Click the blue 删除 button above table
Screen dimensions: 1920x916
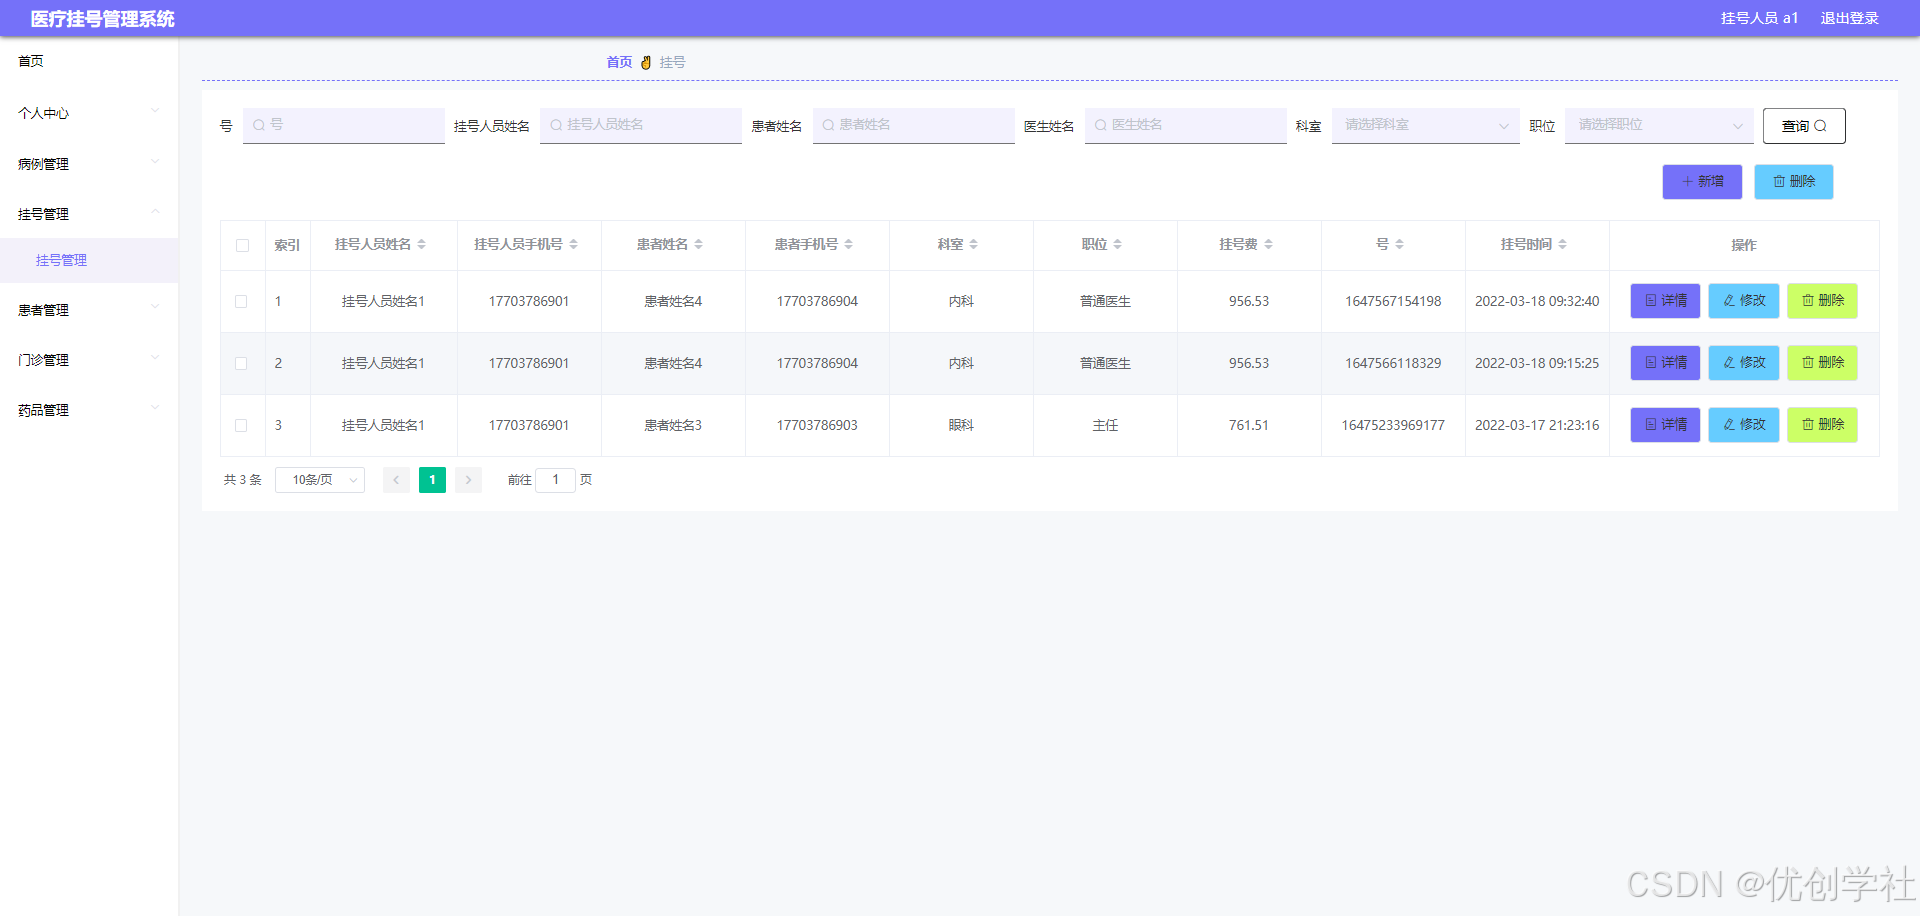[1794, 182]
